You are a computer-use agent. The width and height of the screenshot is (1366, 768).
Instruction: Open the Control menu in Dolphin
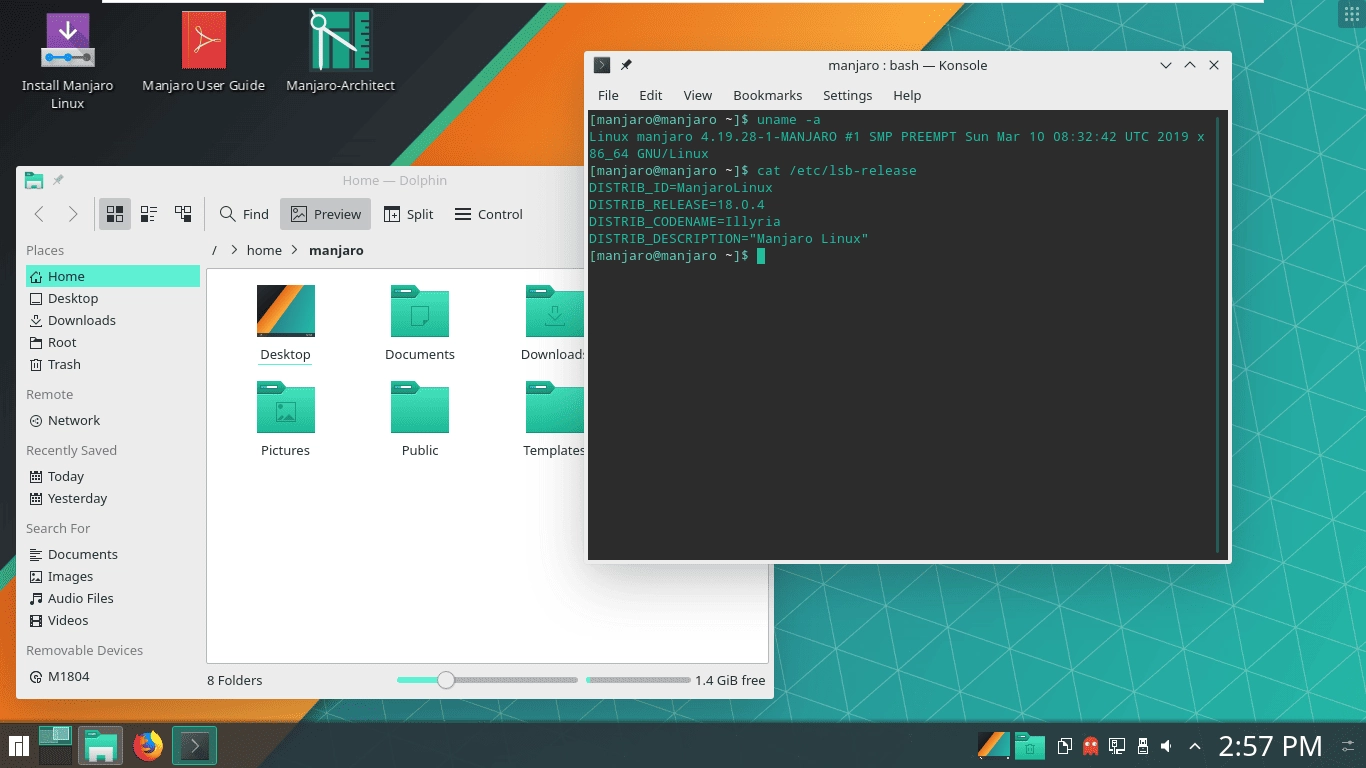pos(488,214)
